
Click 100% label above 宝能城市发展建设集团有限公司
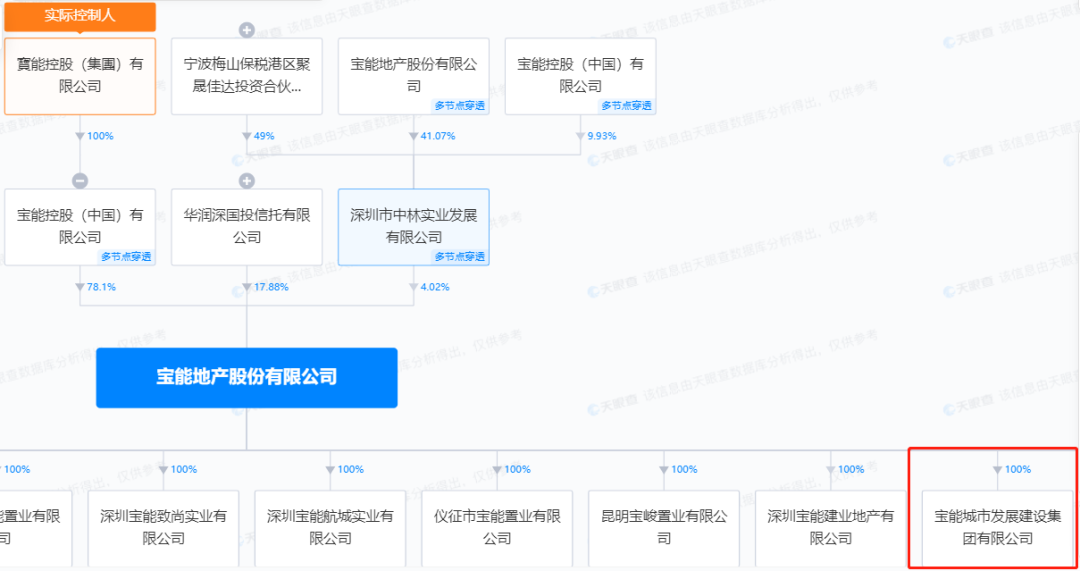coord(1018,469)
